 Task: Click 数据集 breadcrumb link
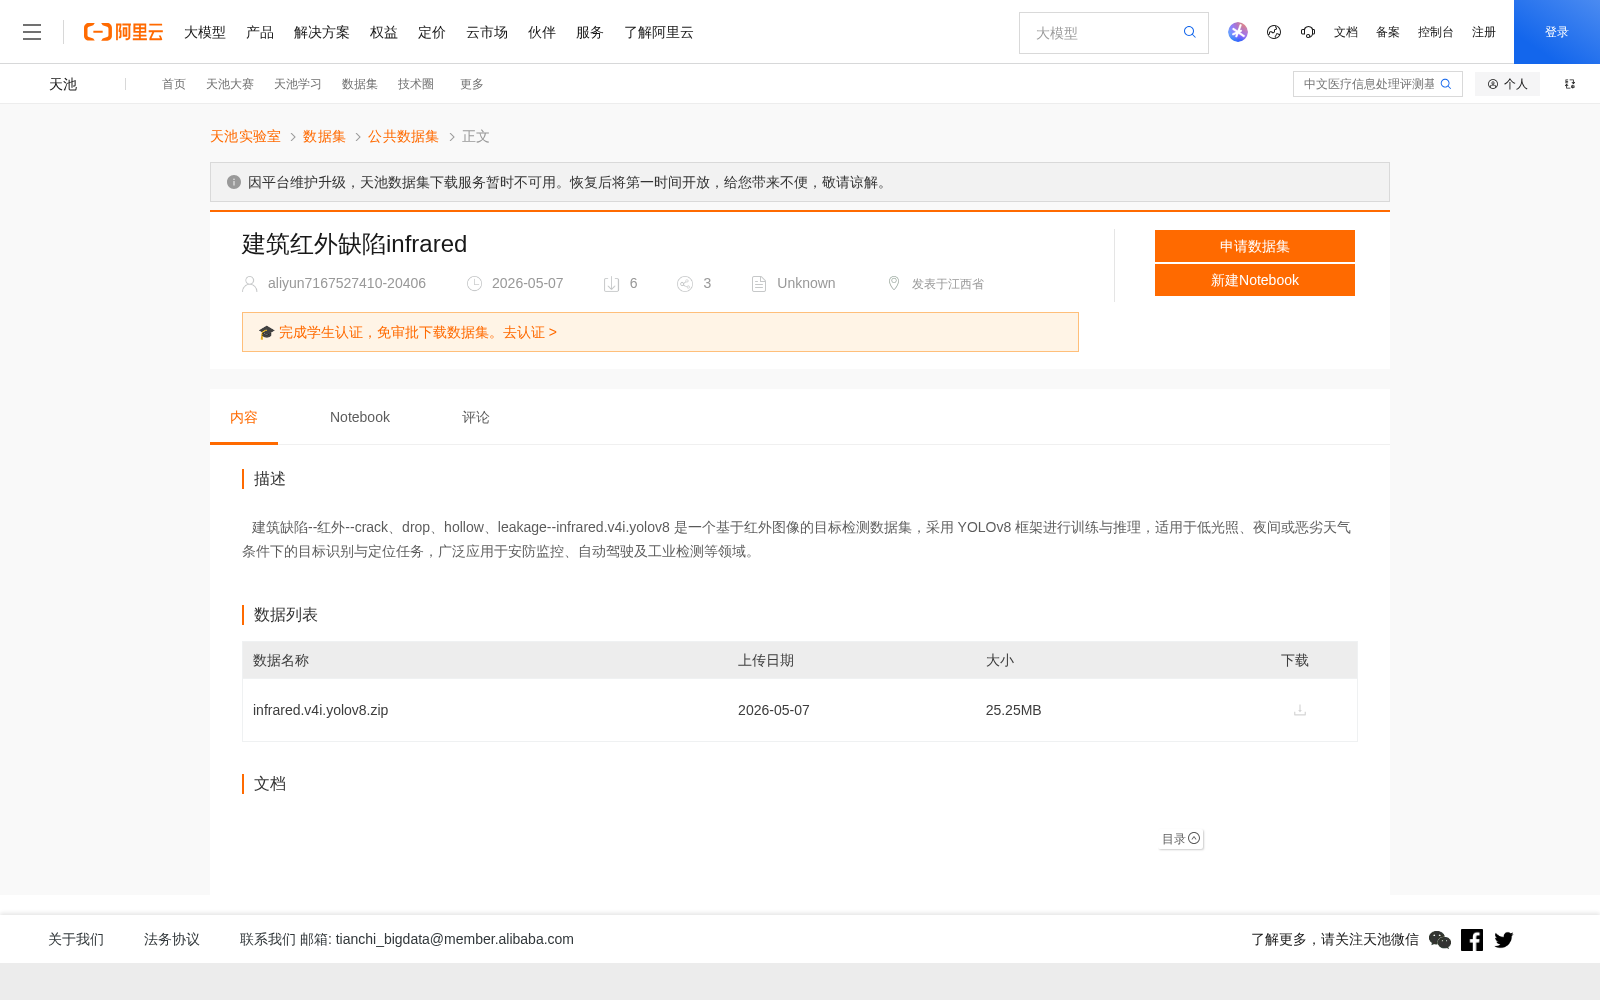point(324,136)
